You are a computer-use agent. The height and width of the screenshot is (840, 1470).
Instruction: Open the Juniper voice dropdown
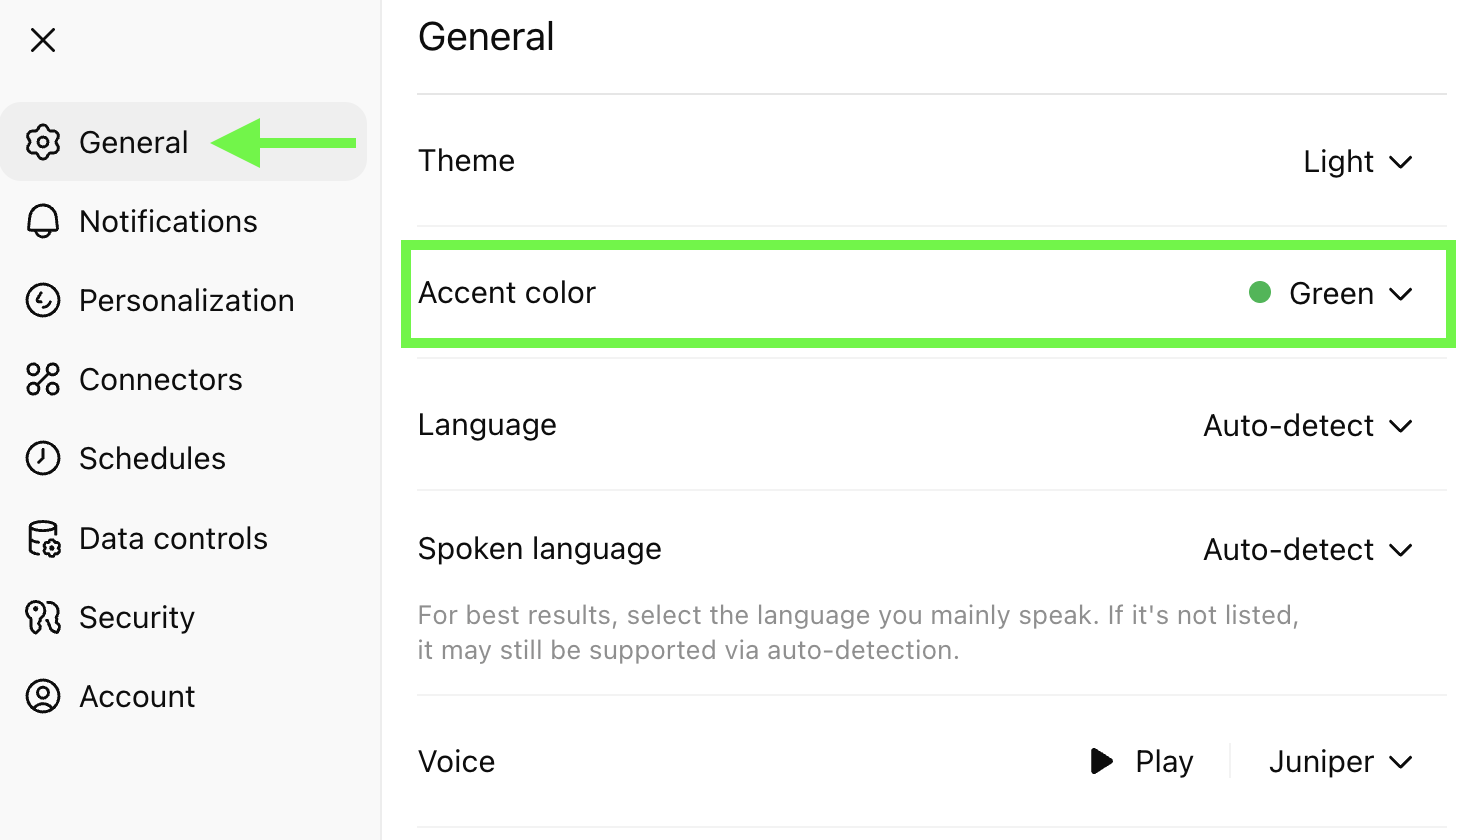pos(1340,761)
